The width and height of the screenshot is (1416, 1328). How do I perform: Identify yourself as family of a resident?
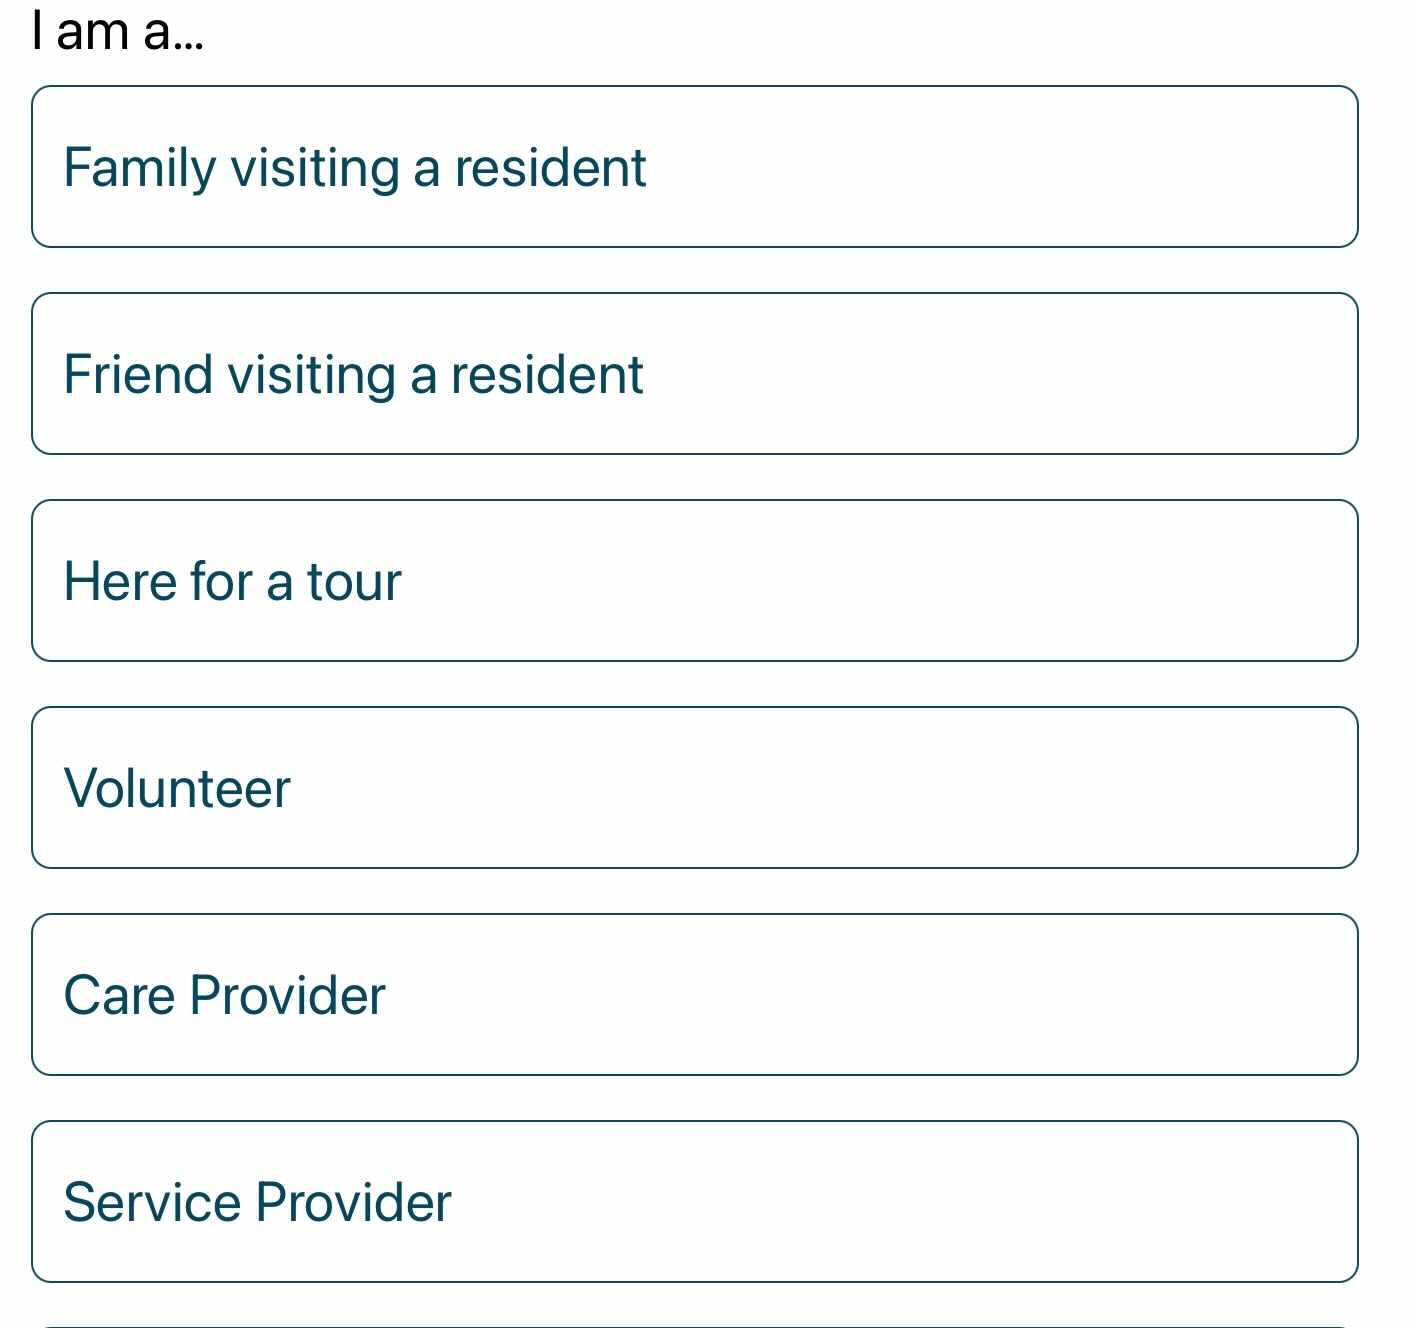(695, 166)
